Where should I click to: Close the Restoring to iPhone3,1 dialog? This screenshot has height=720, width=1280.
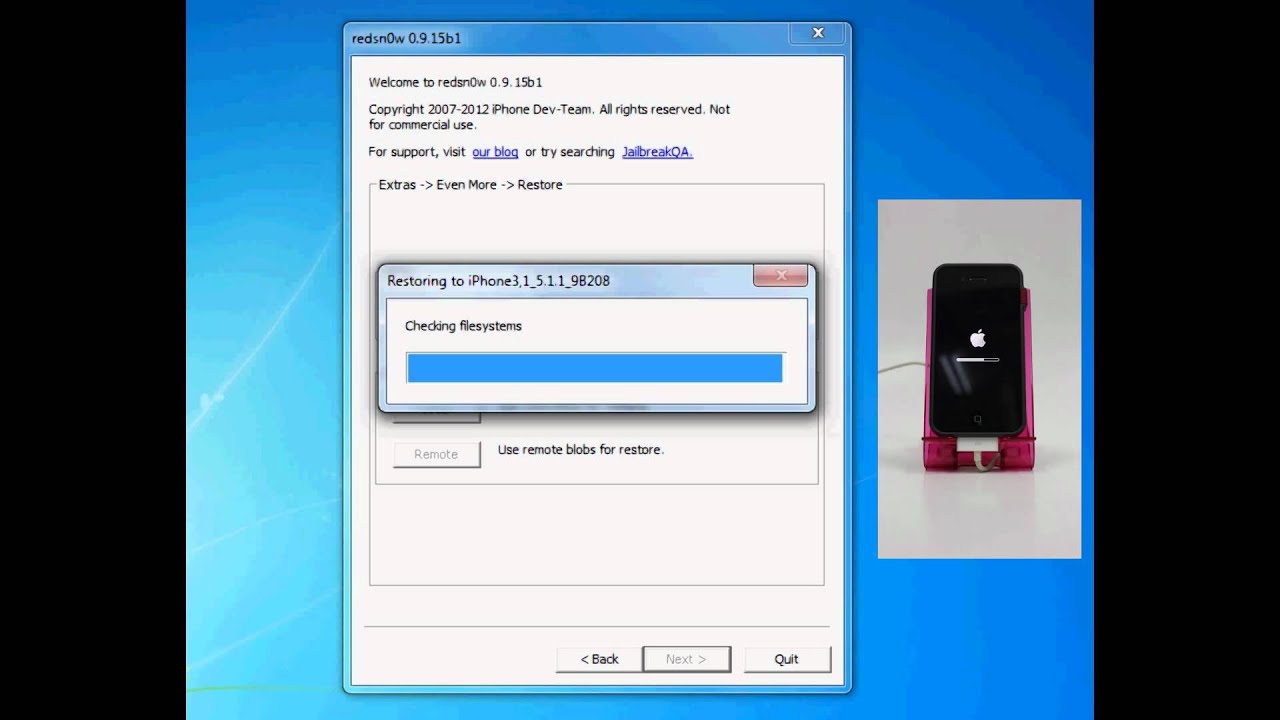(x=781, y=275)
